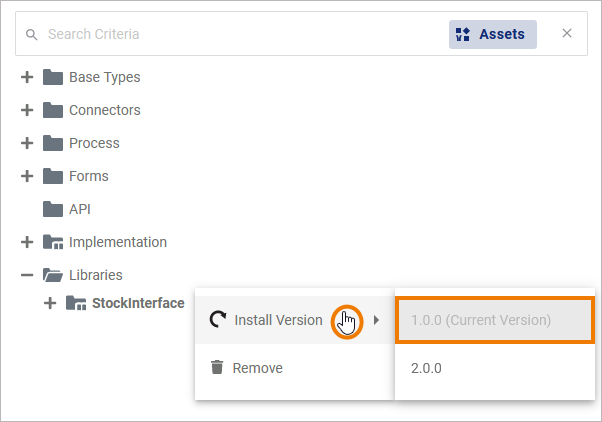Collapse the Libraries folder

(27, 275)
